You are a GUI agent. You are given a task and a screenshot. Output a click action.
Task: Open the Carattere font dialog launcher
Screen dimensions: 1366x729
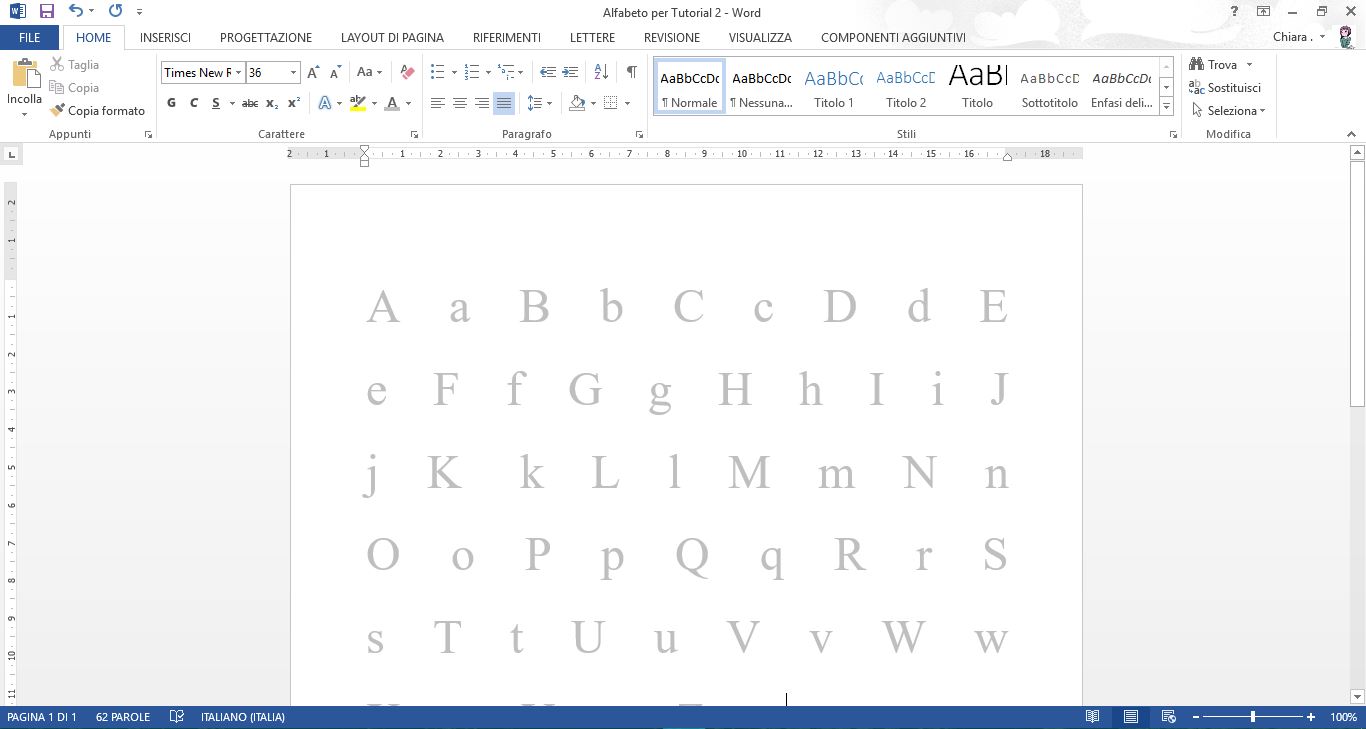[x=414, y=134]
